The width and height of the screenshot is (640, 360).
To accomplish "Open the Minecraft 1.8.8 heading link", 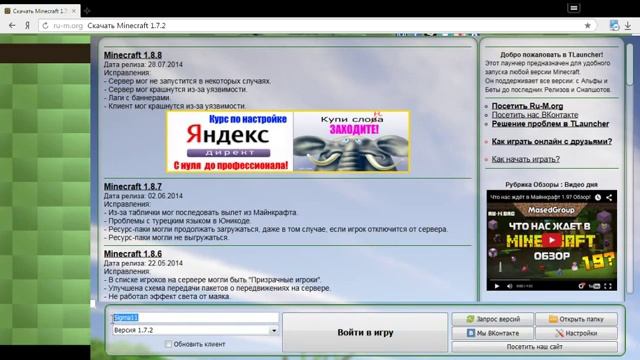I will [x=133, y=55].
